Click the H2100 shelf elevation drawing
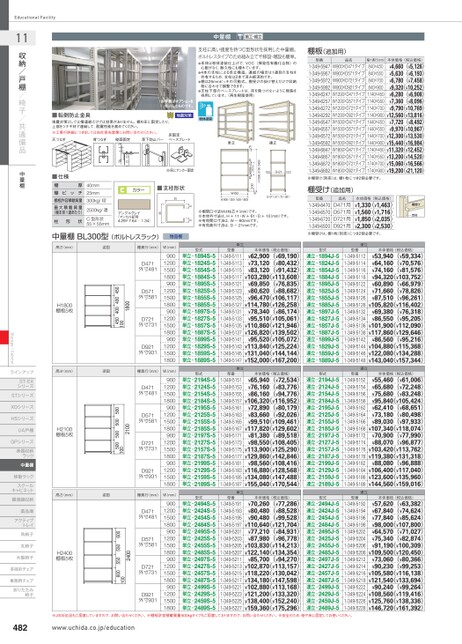This screenshot has width=462, height=644. point(107,429)
